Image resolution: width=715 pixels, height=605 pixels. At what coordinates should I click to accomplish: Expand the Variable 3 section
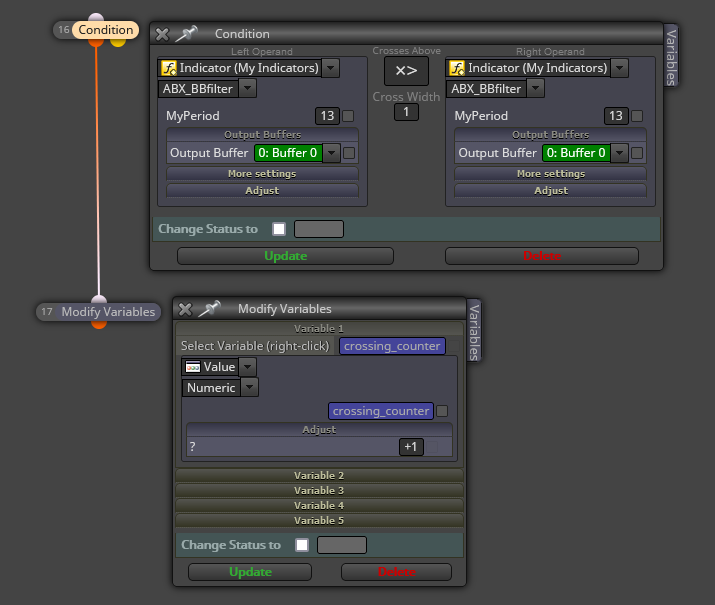tap(319, 491)
